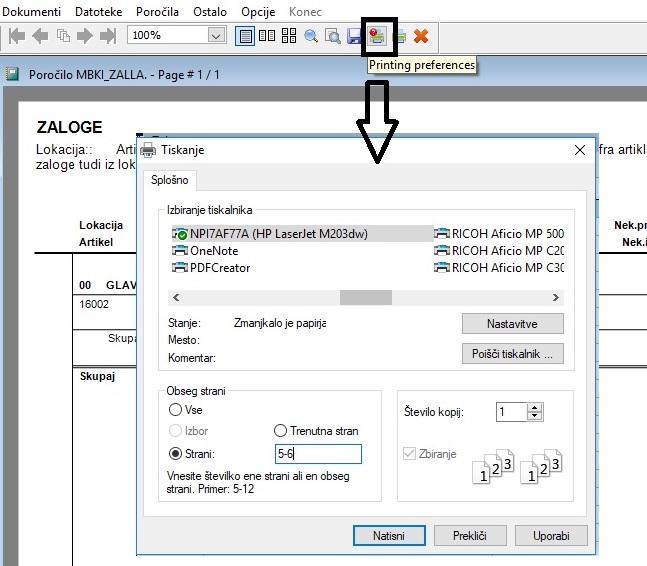647x566 pixels.
Task: Open the Poročila menu
Action: pos(157,12)
